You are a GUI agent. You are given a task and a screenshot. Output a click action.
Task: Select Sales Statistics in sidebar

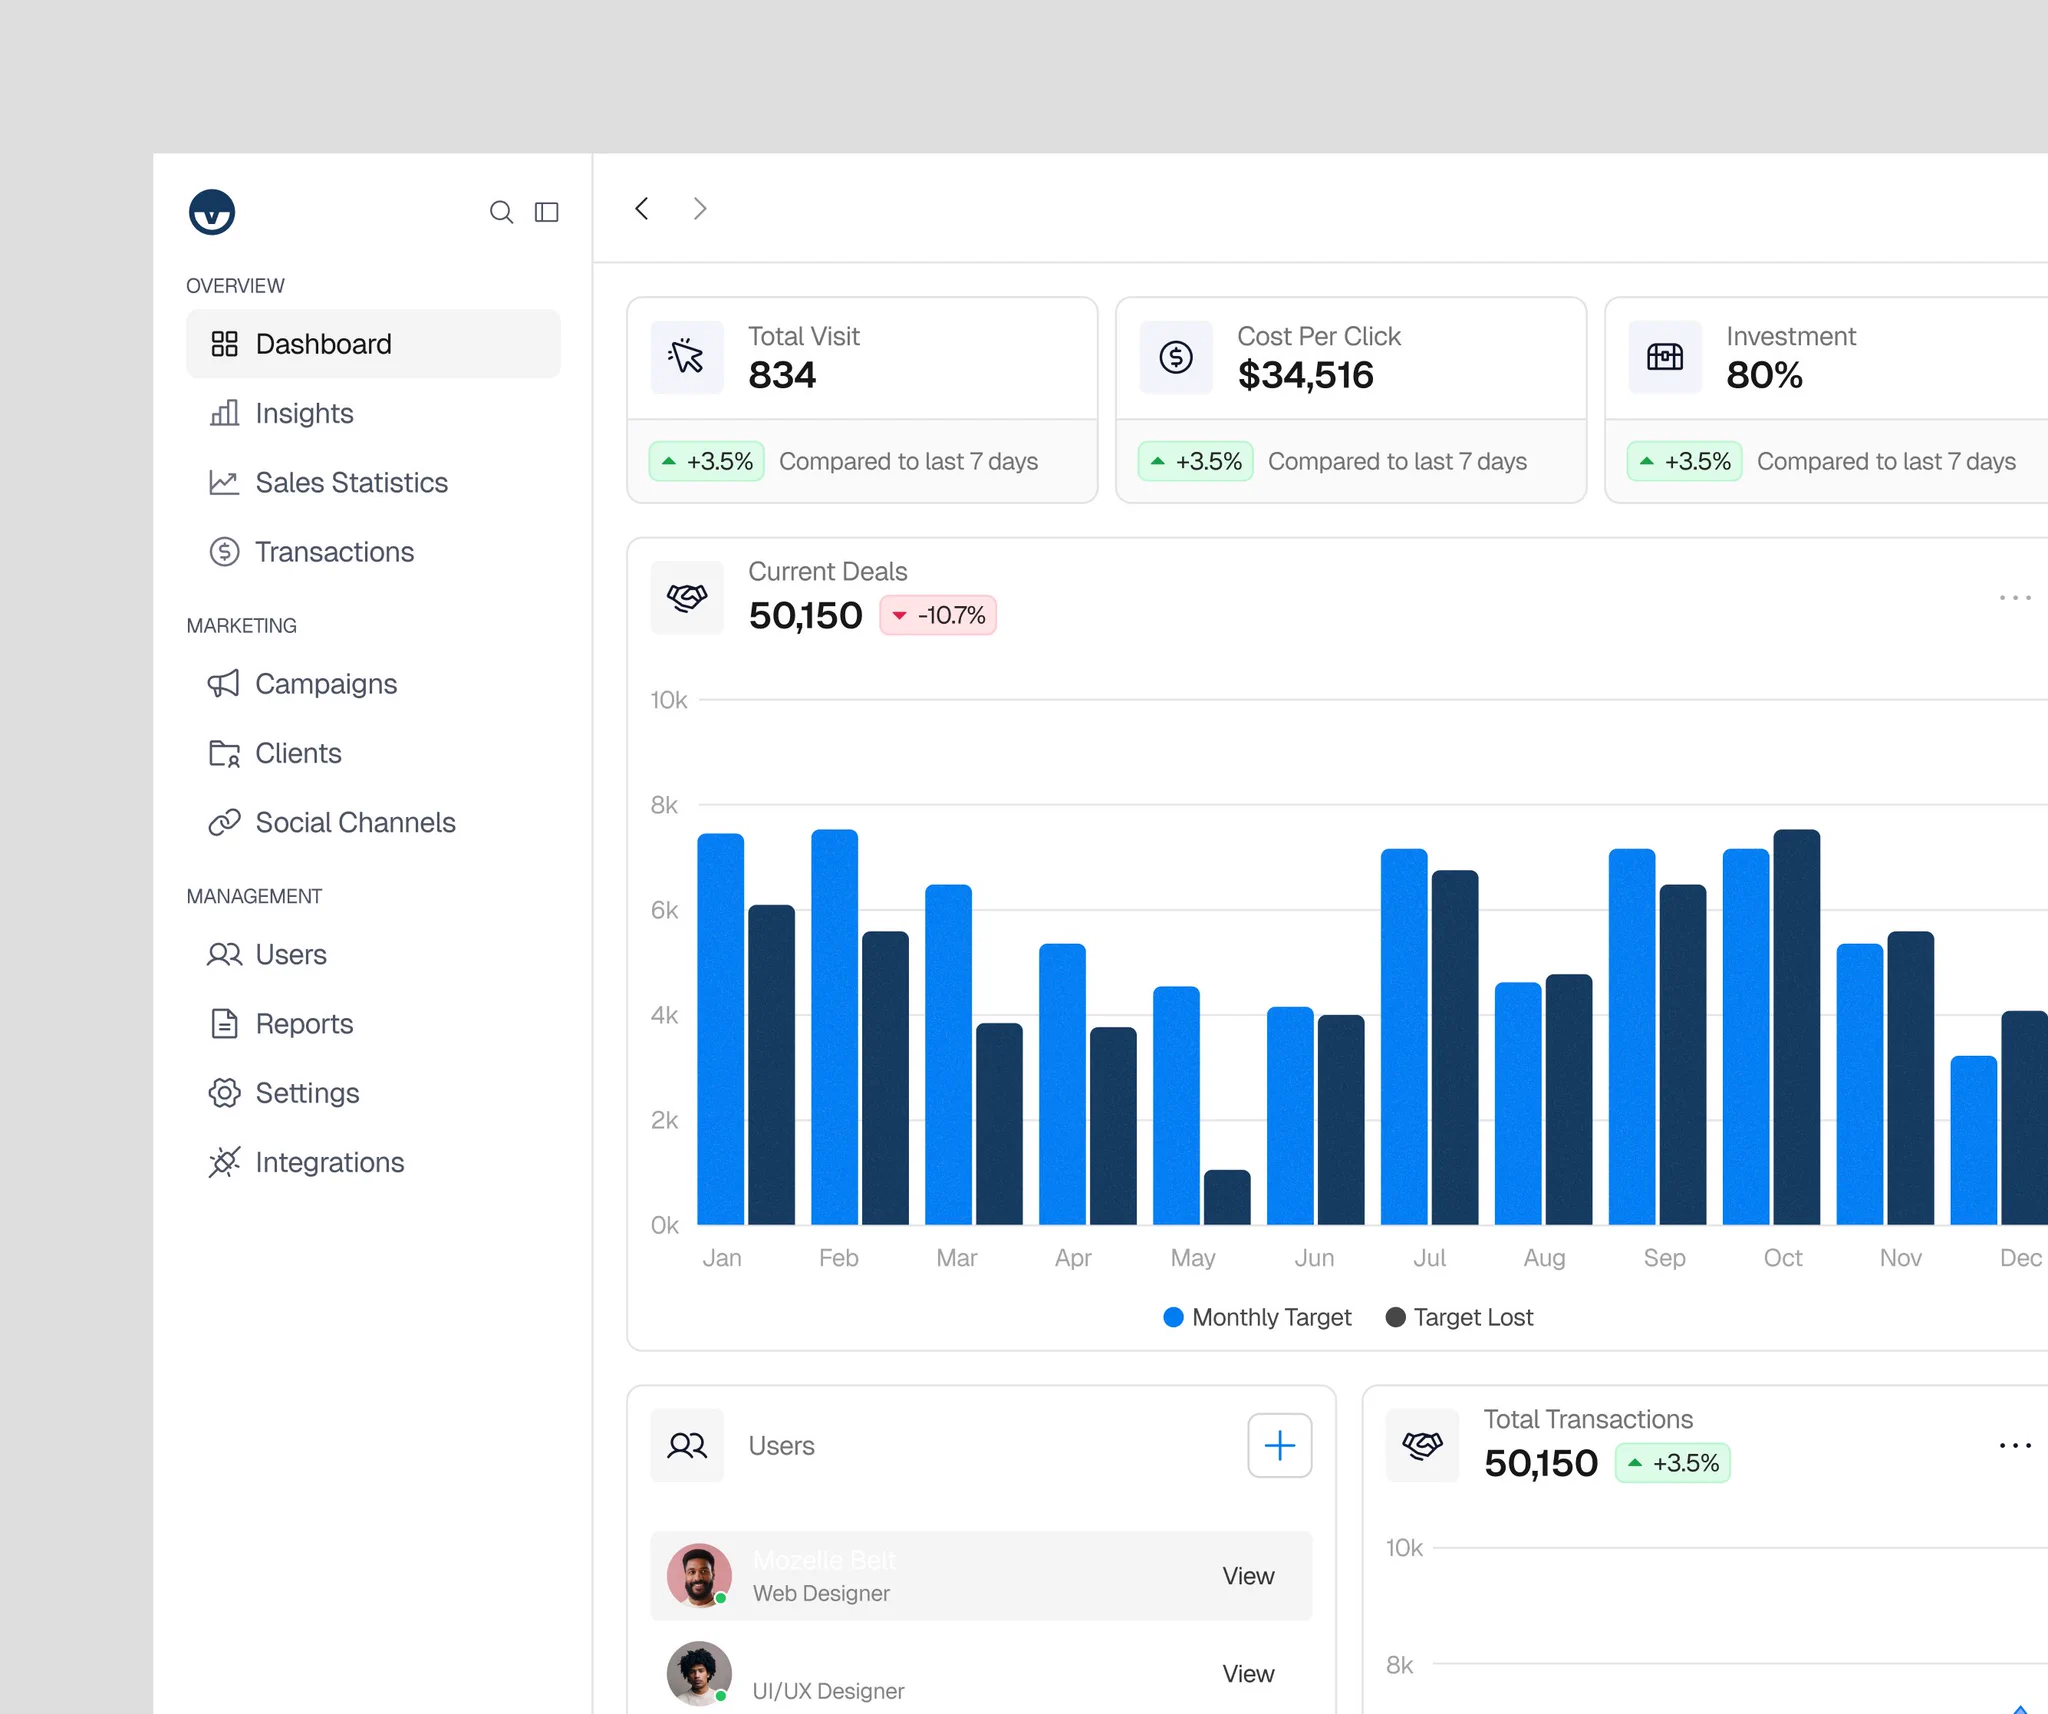373,482
